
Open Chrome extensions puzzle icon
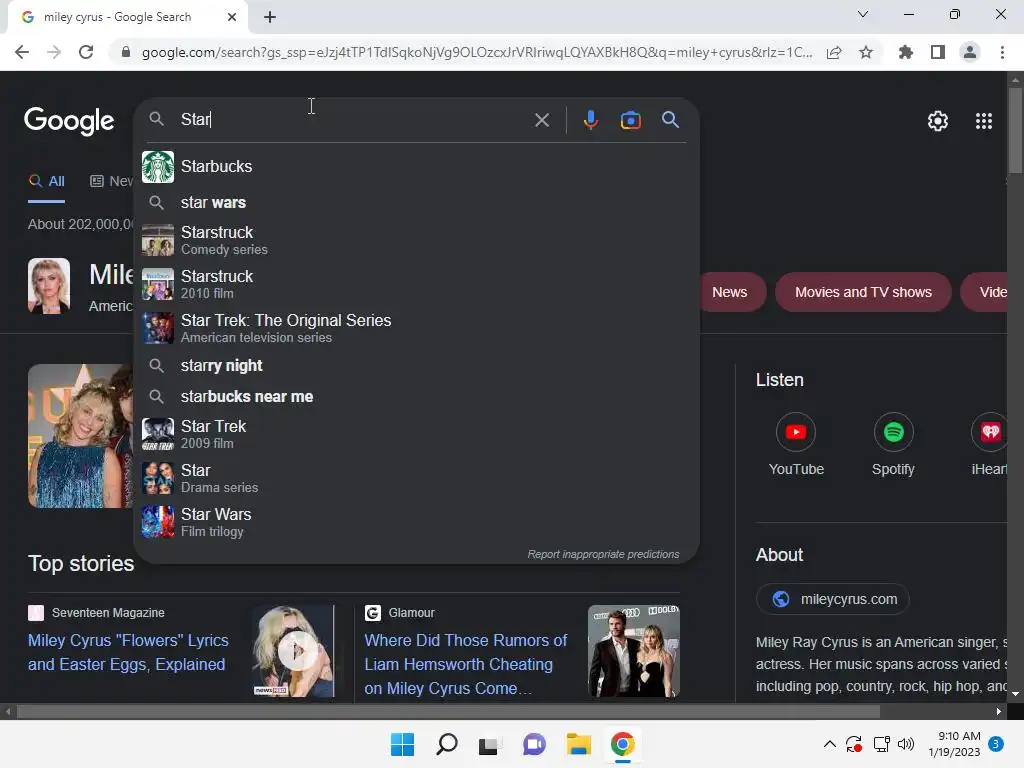[906, 52]
